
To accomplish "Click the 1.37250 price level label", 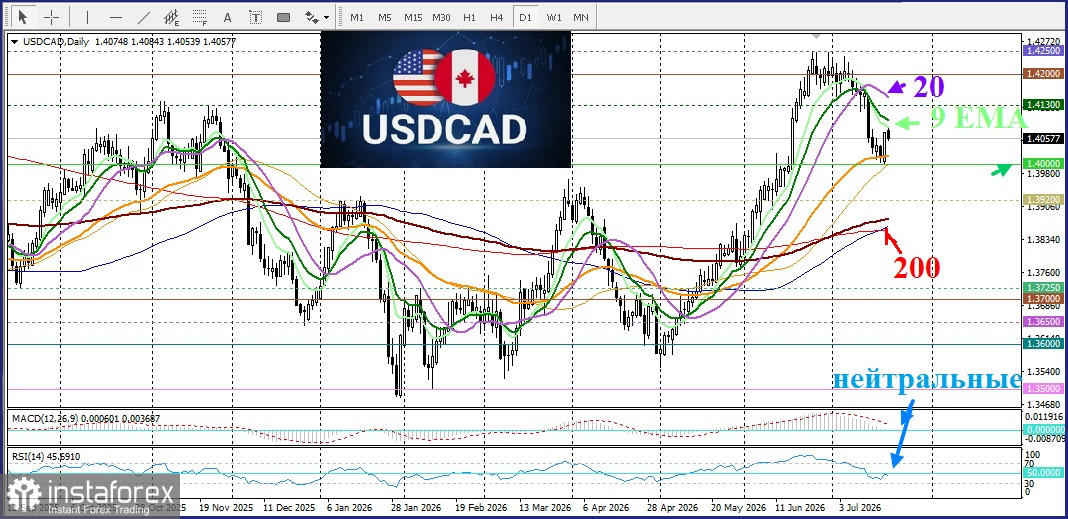I will 1044,288.
